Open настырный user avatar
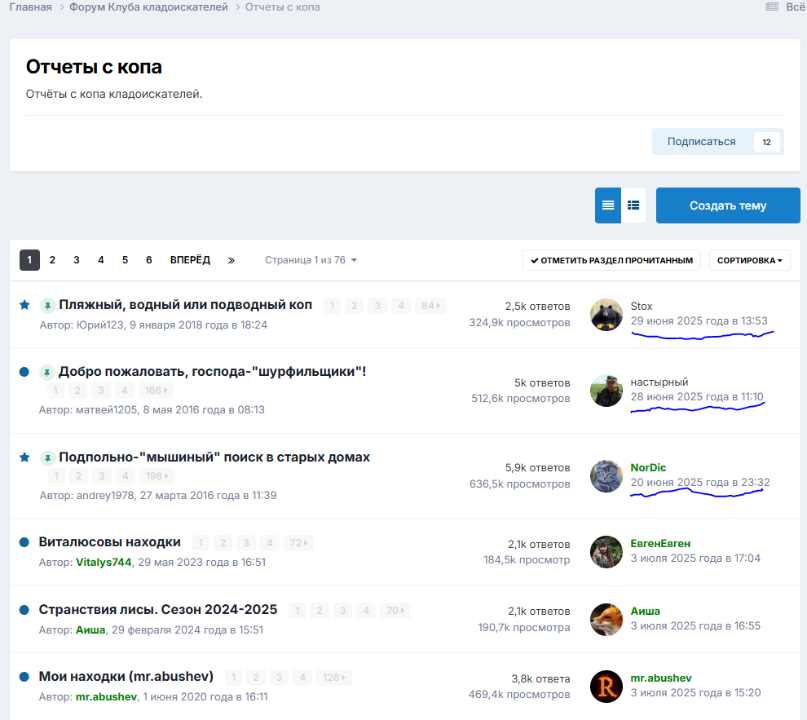 point(606,391)
